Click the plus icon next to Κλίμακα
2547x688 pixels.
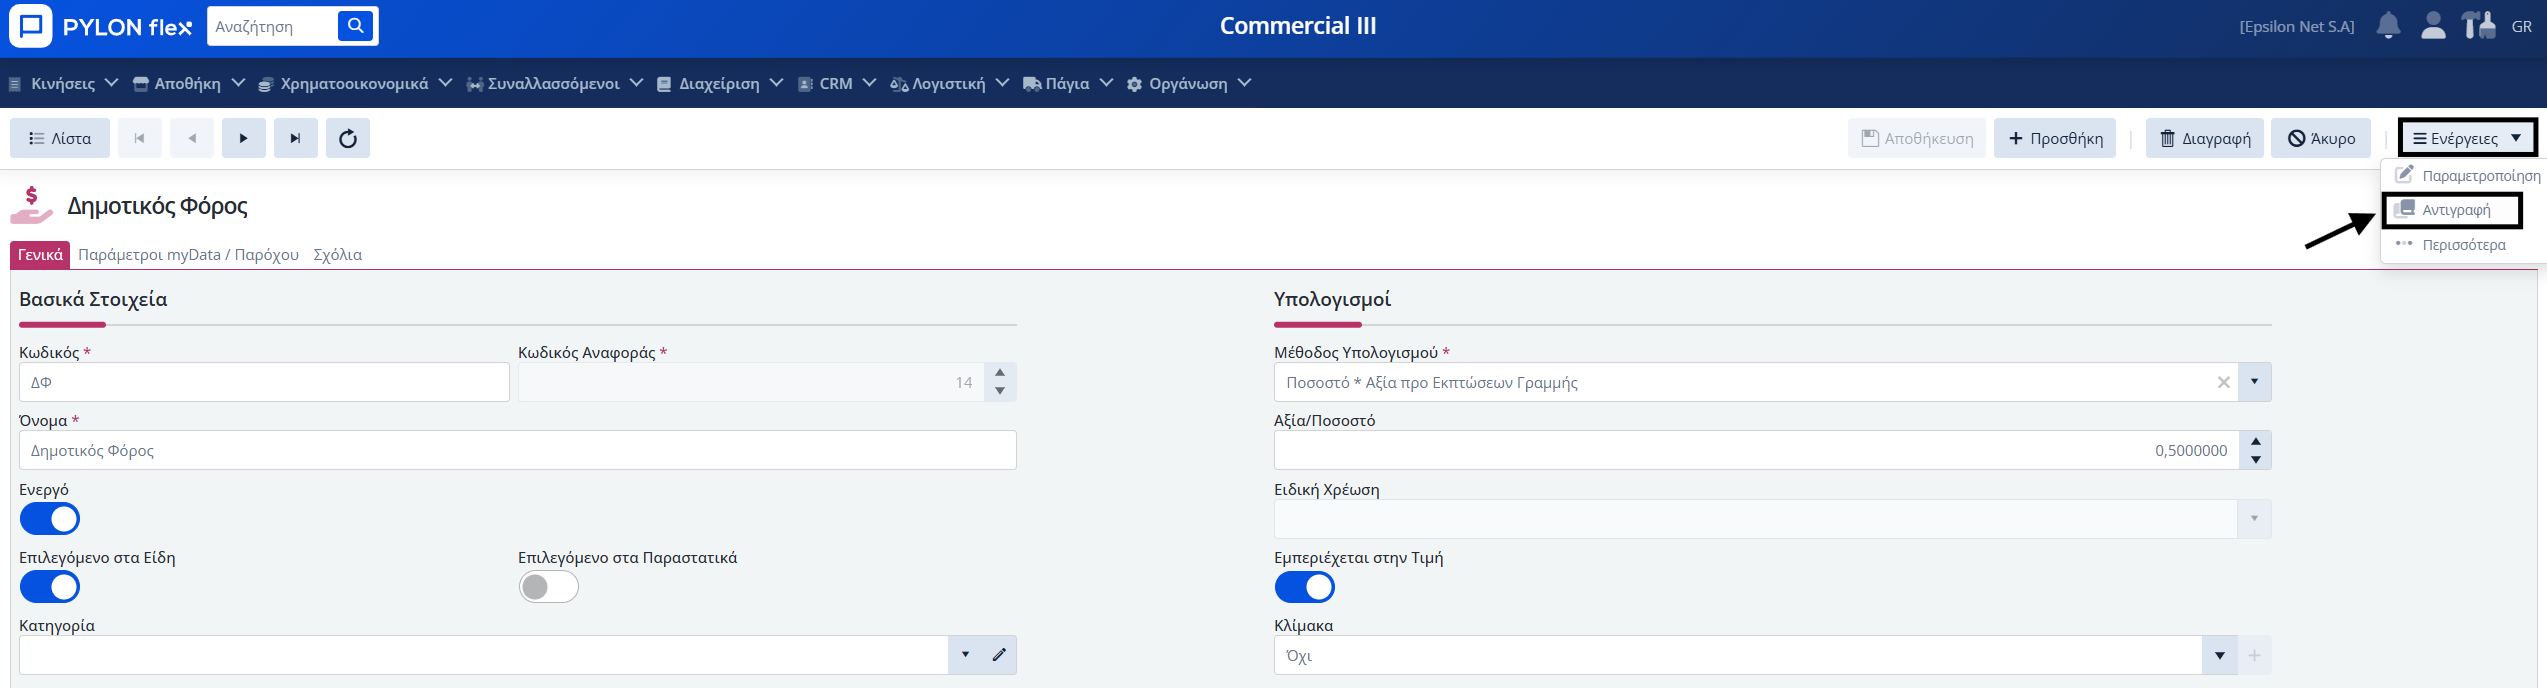point(2254,655)
